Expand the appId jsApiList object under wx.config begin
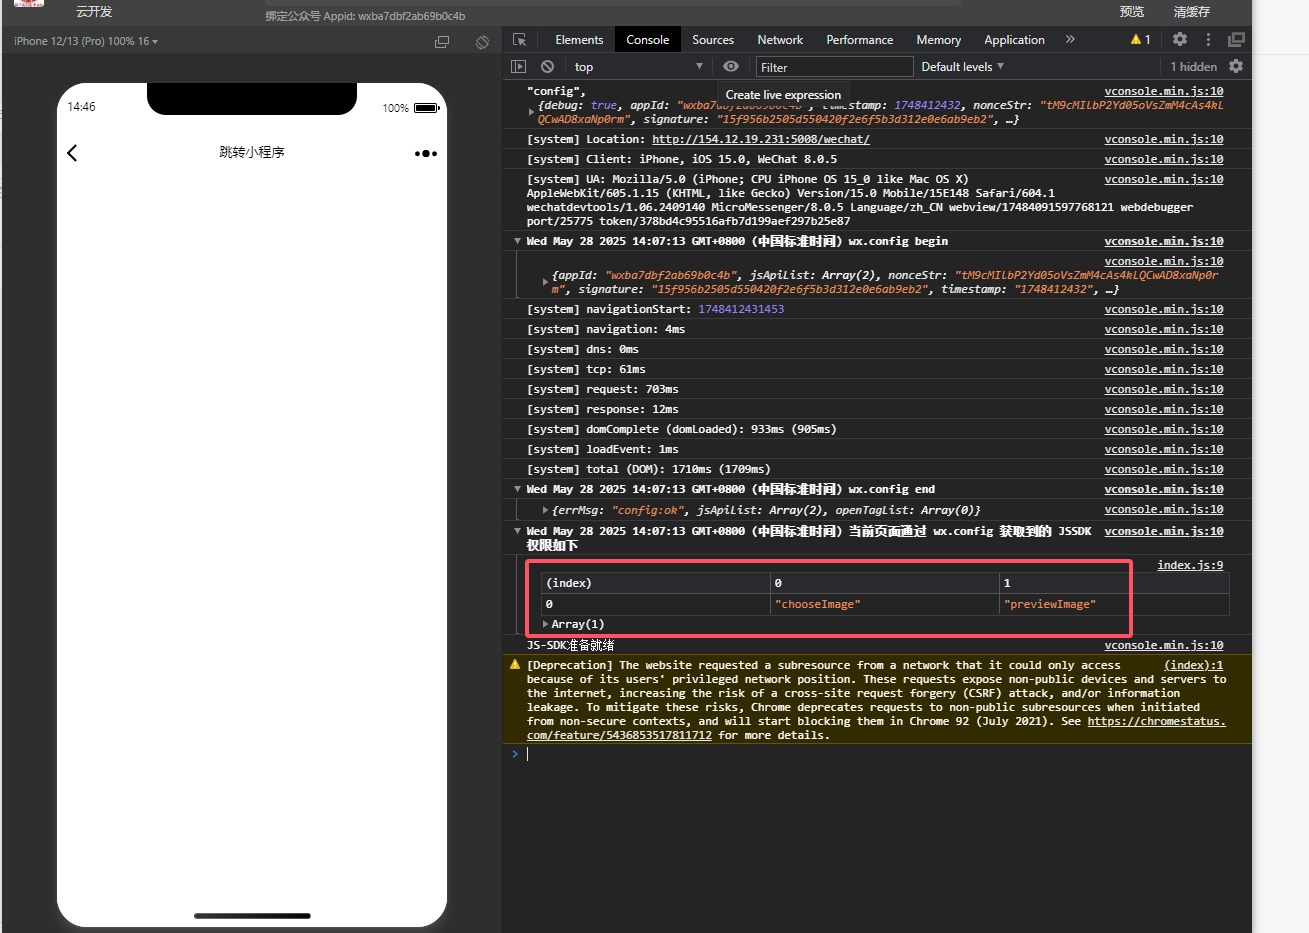This screenshot has width=1309, height=933. 545,282
